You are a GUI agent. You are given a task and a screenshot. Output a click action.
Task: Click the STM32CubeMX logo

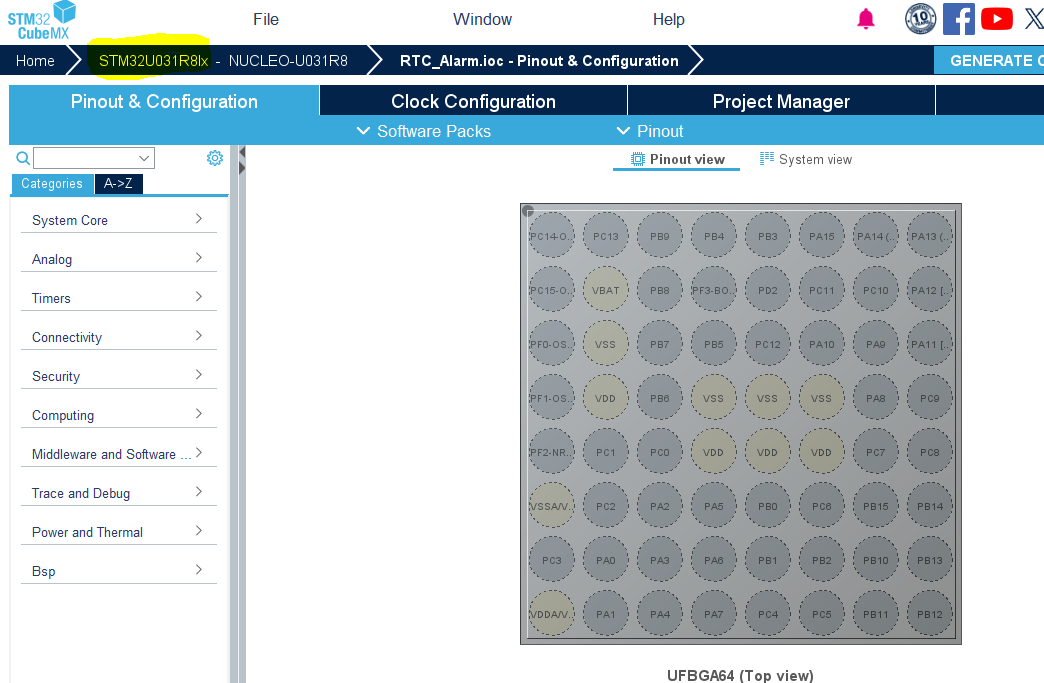(x=42, y=20)
